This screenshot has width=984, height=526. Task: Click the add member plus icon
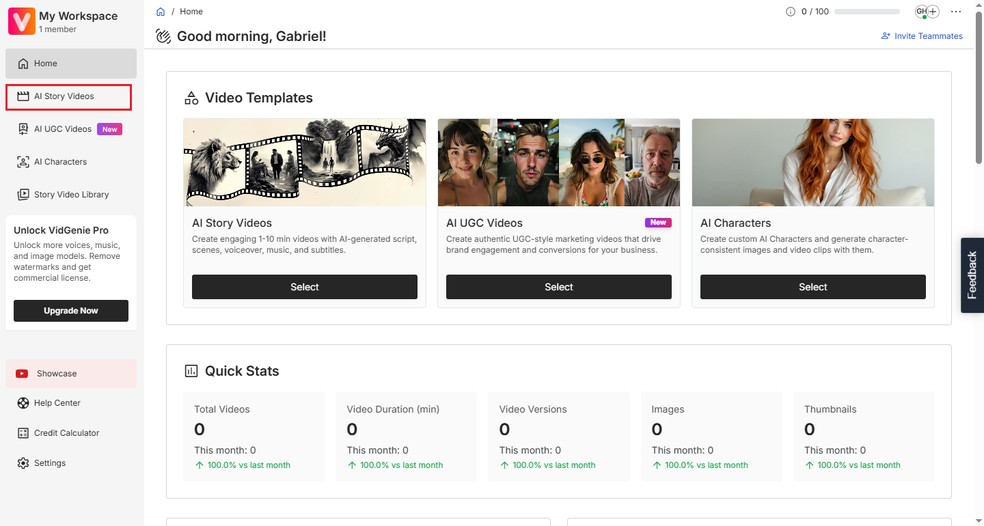(933, 12)
